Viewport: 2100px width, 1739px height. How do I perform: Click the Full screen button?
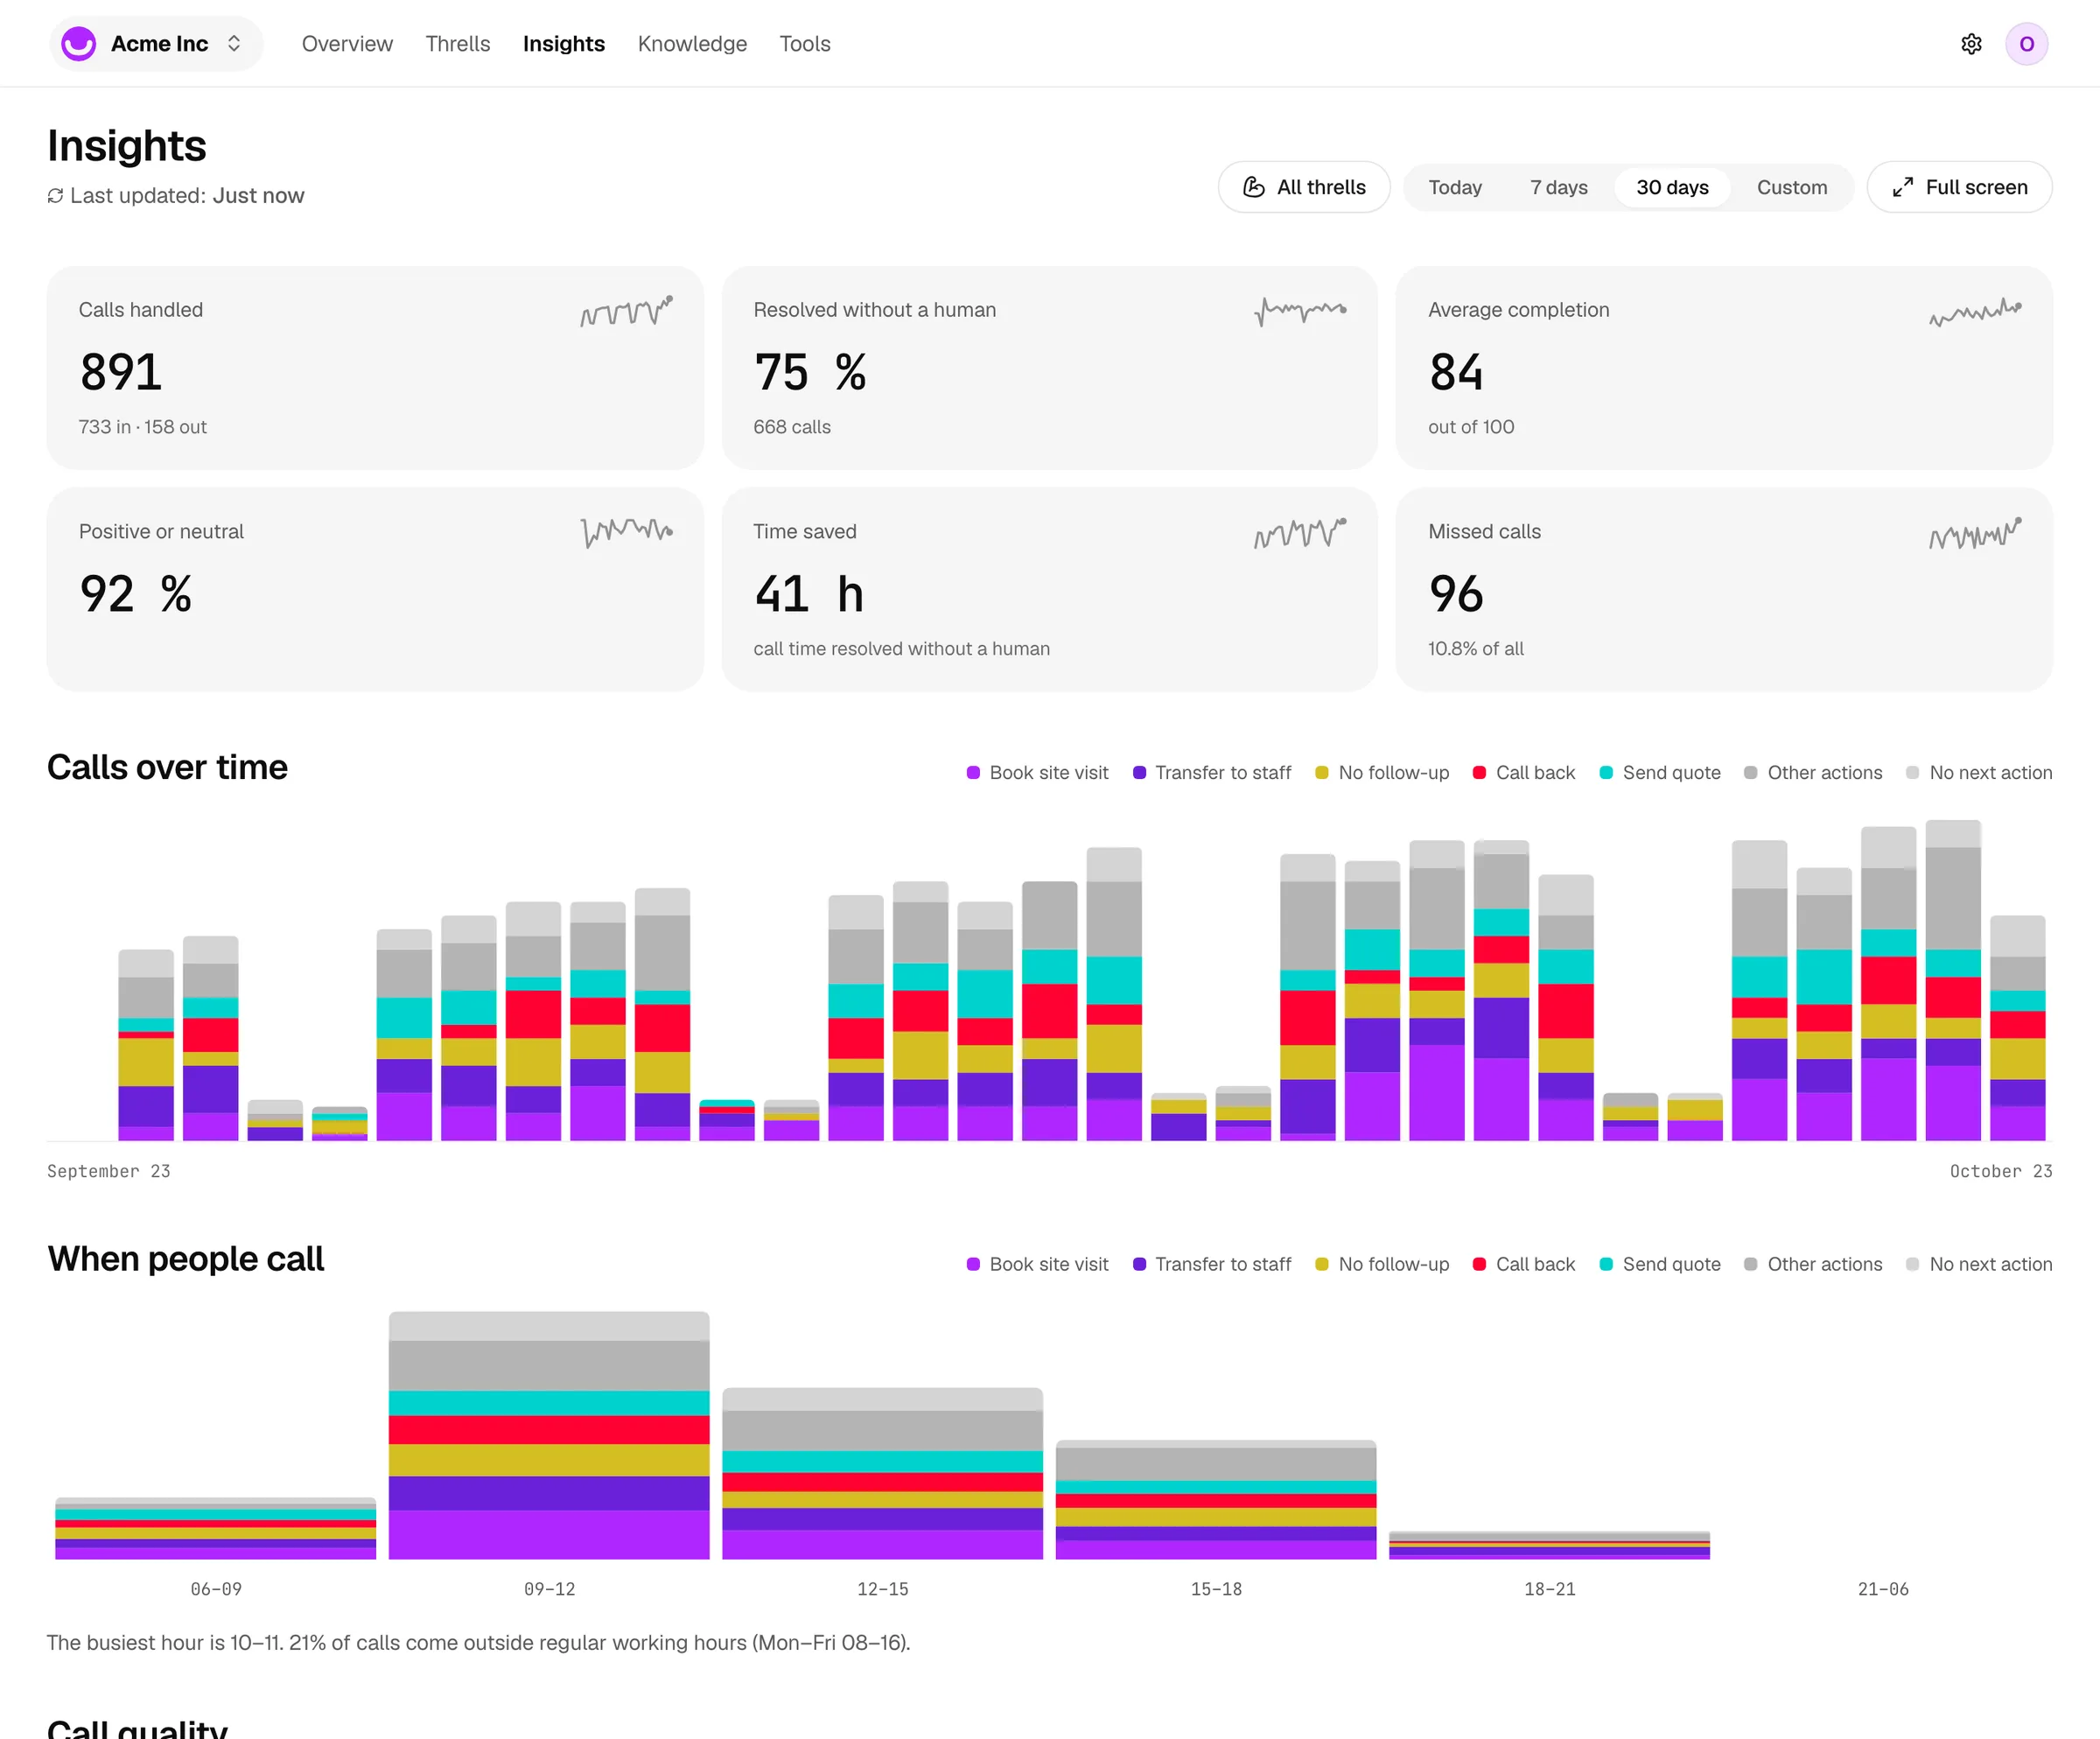coord(1960,187)
